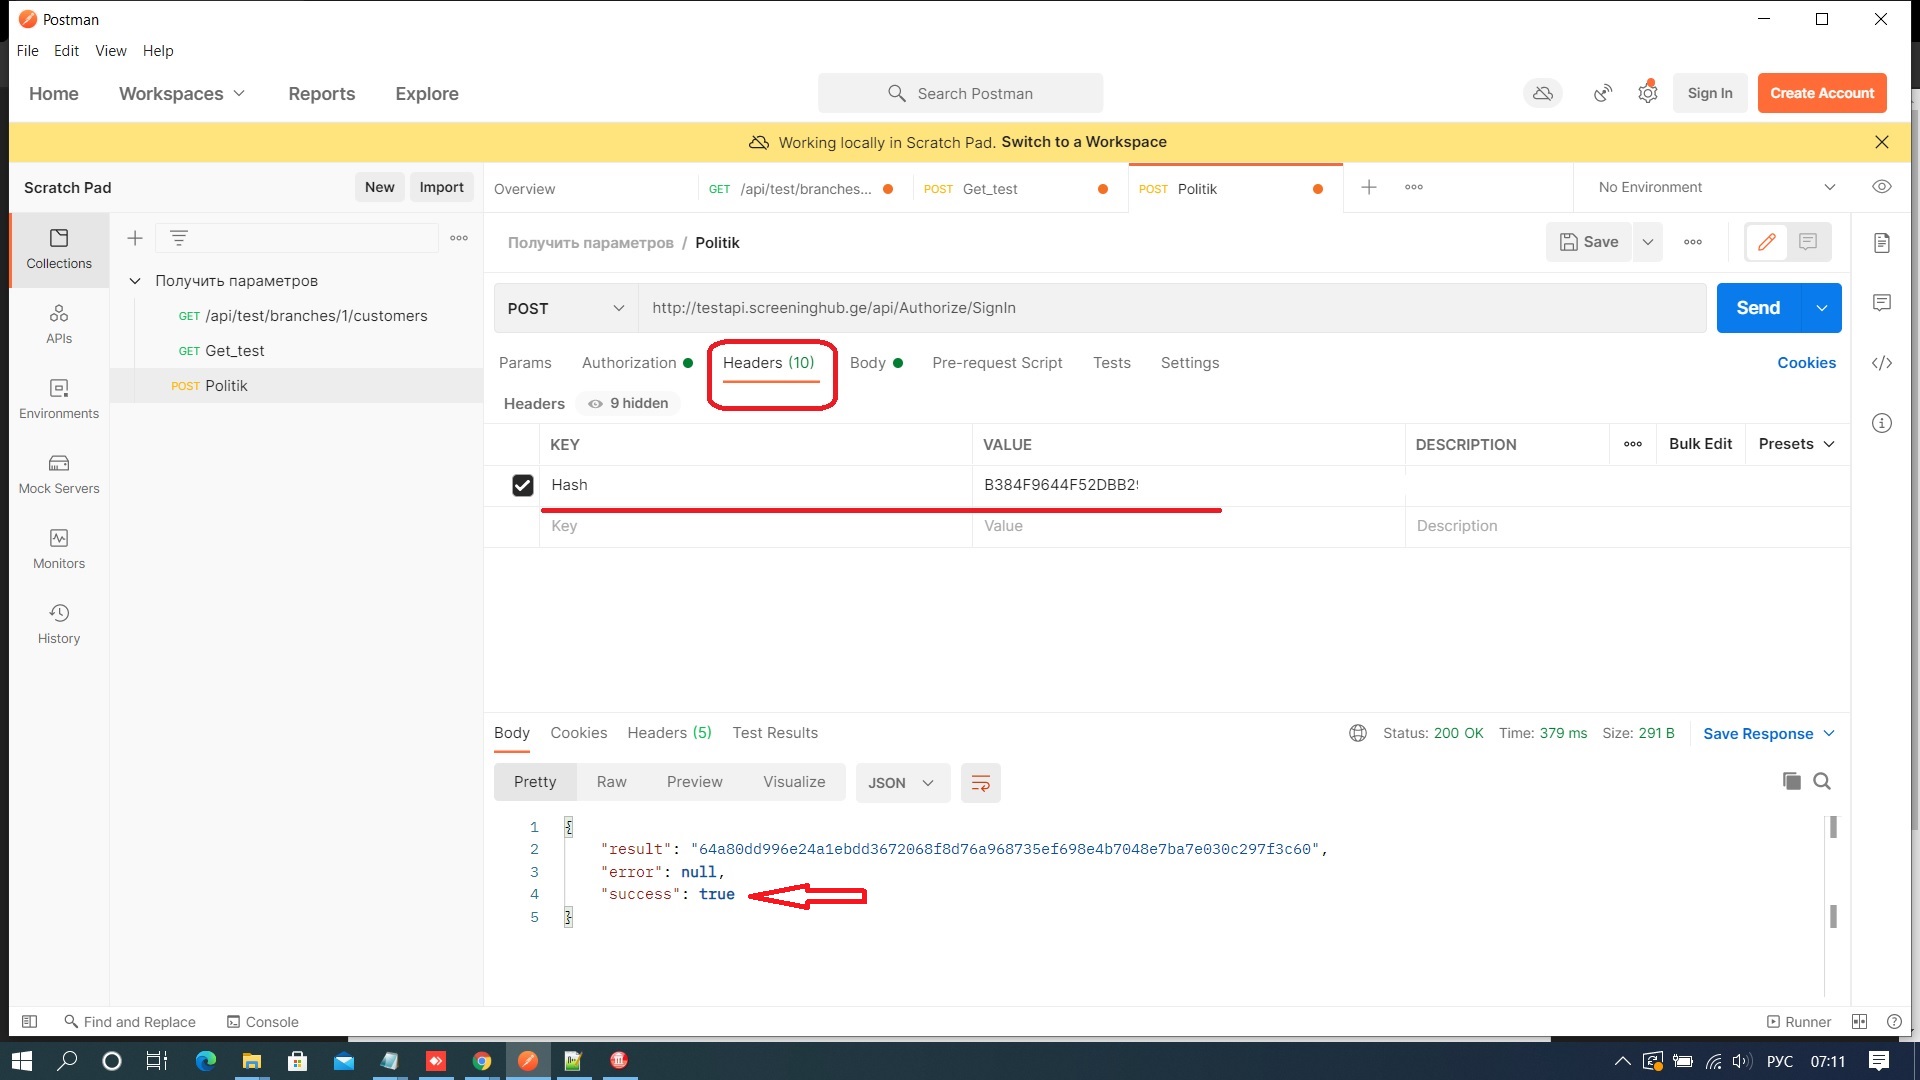Click the response pane scrollbar

(1833, 871)
